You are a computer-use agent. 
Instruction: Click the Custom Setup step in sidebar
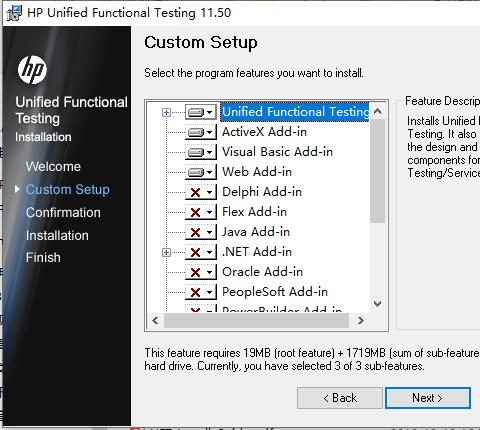pyautogui.click(x=68, y=190)
